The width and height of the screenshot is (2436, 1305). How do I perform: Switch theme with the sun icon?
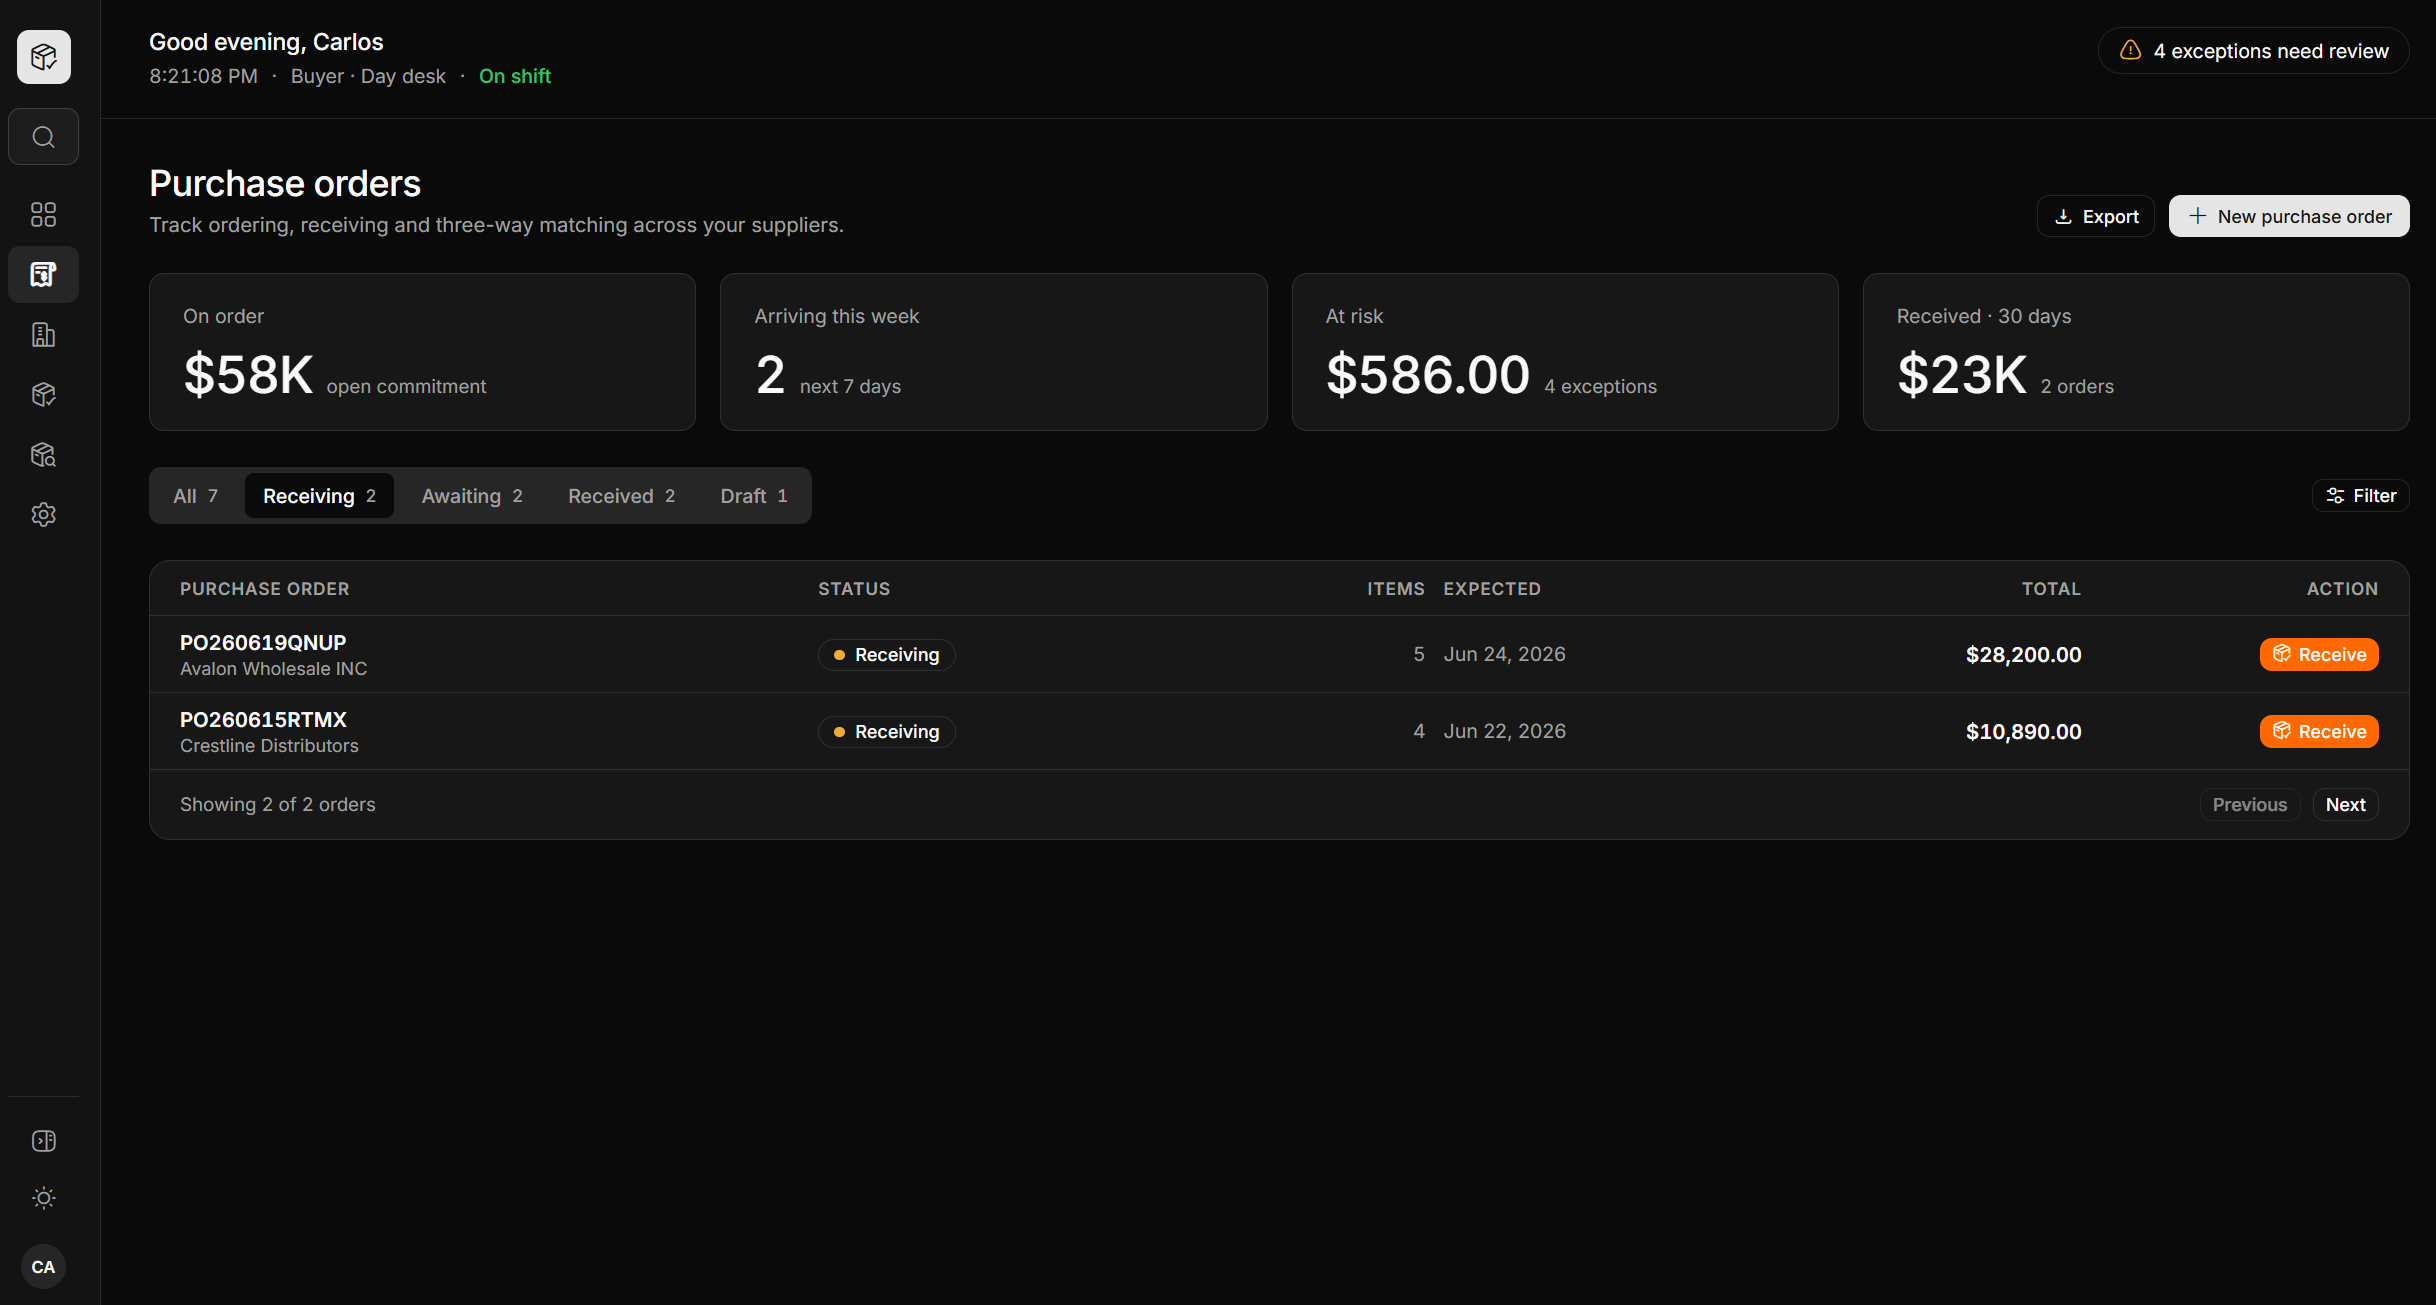pos(43,1198)
